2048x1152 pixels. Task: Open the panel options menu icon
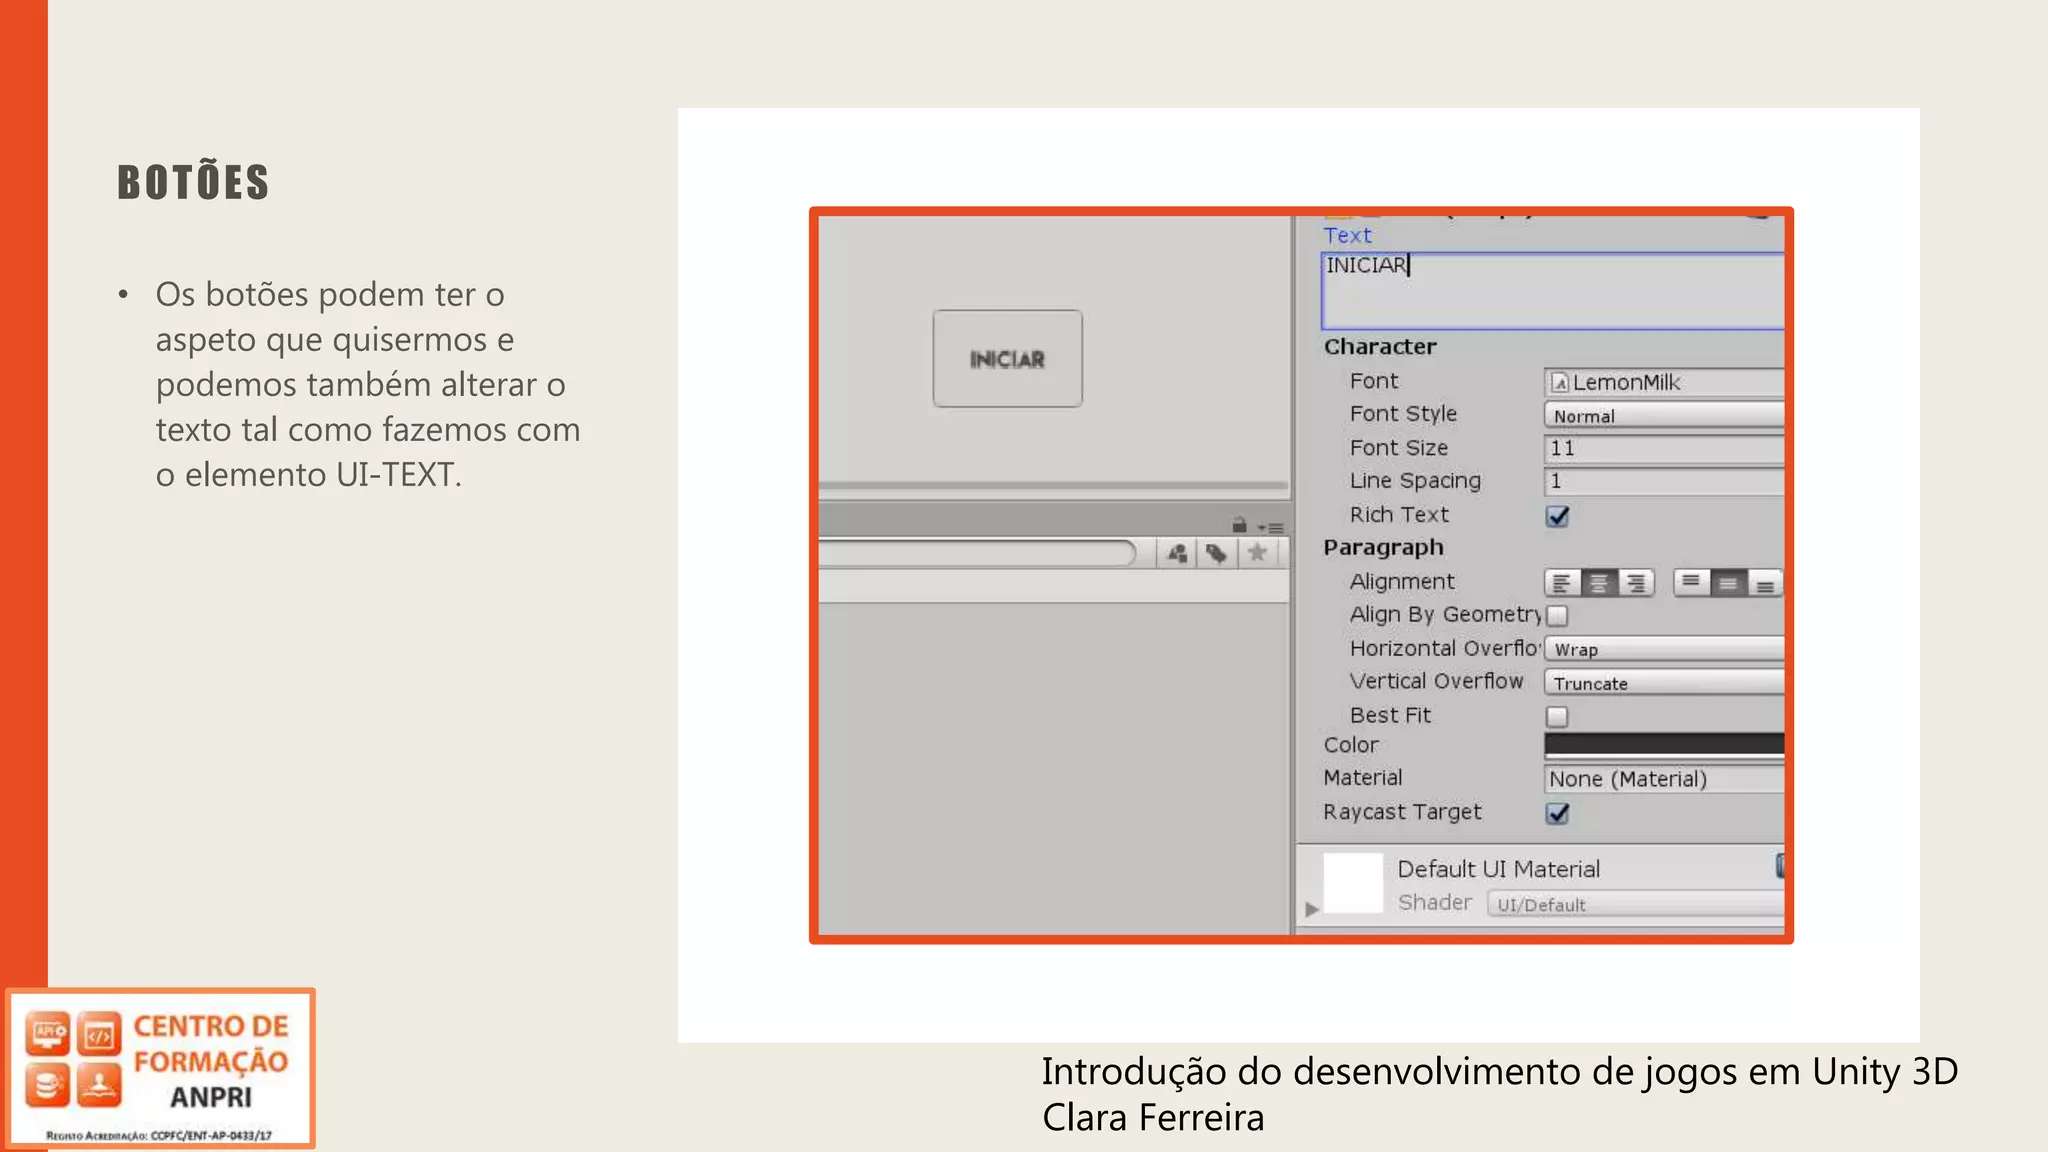[x=1271, y=527]
